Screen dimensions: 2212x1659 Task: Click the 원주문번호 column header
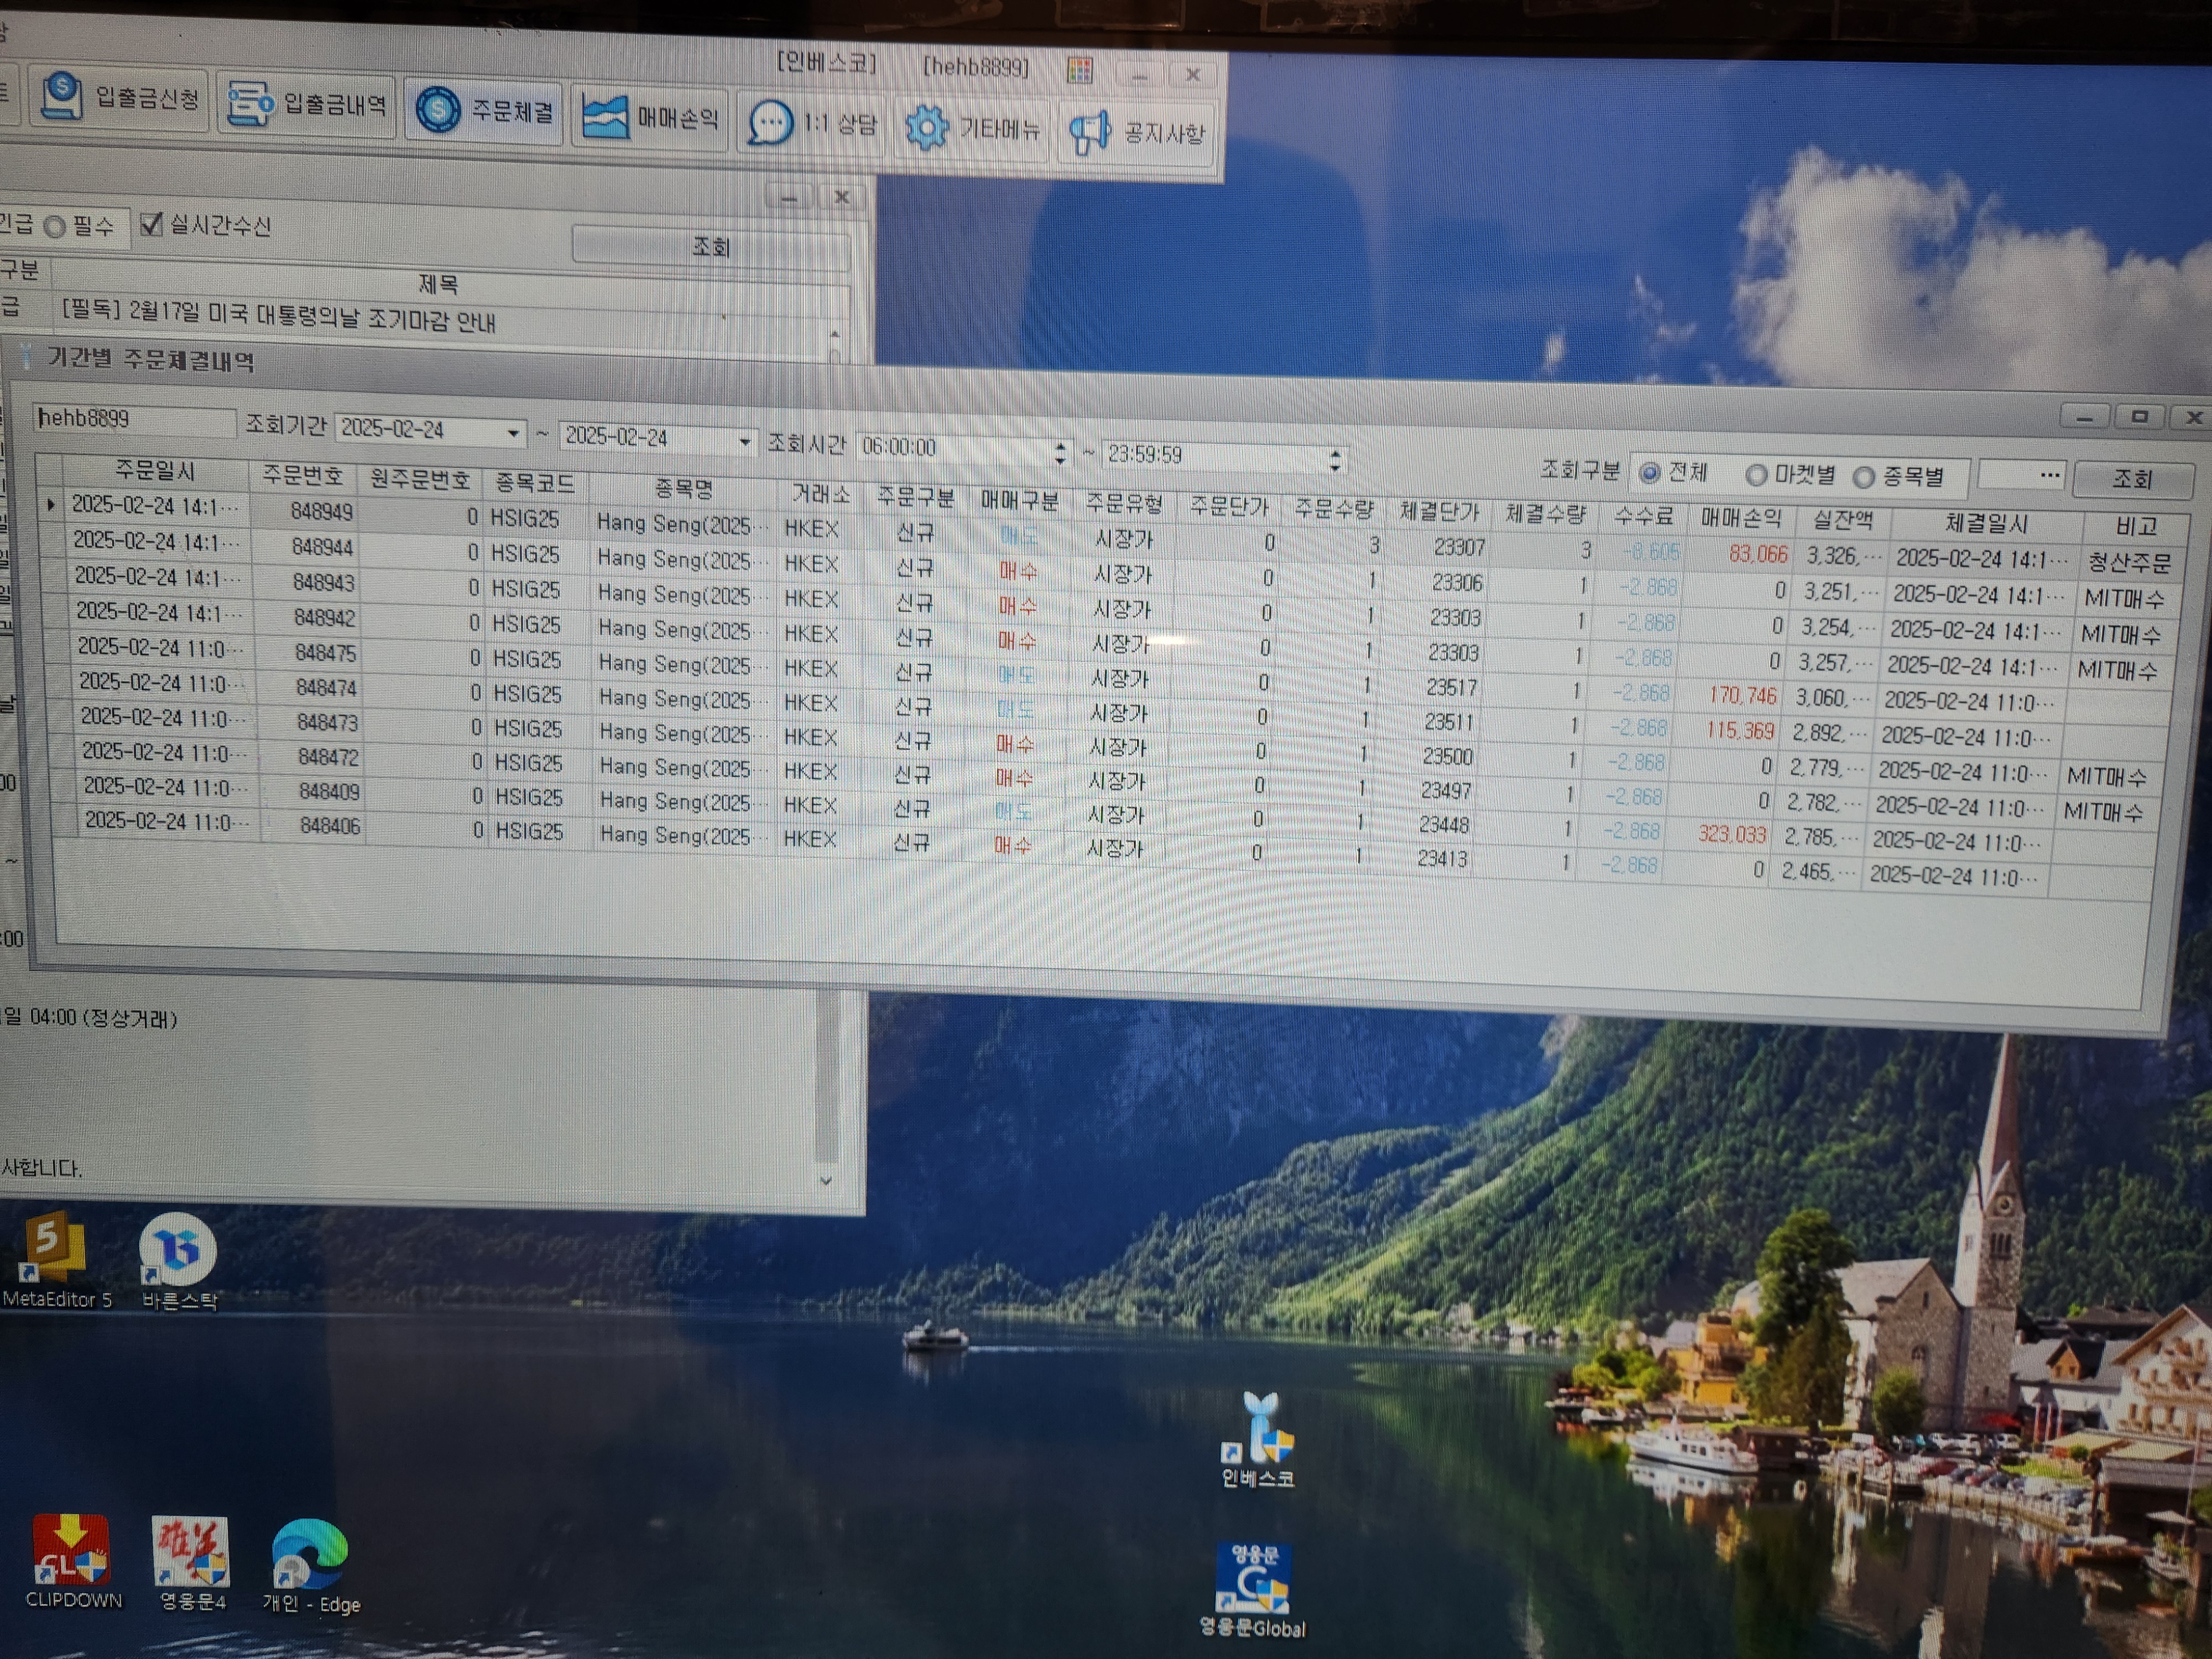tap(419, 480)
